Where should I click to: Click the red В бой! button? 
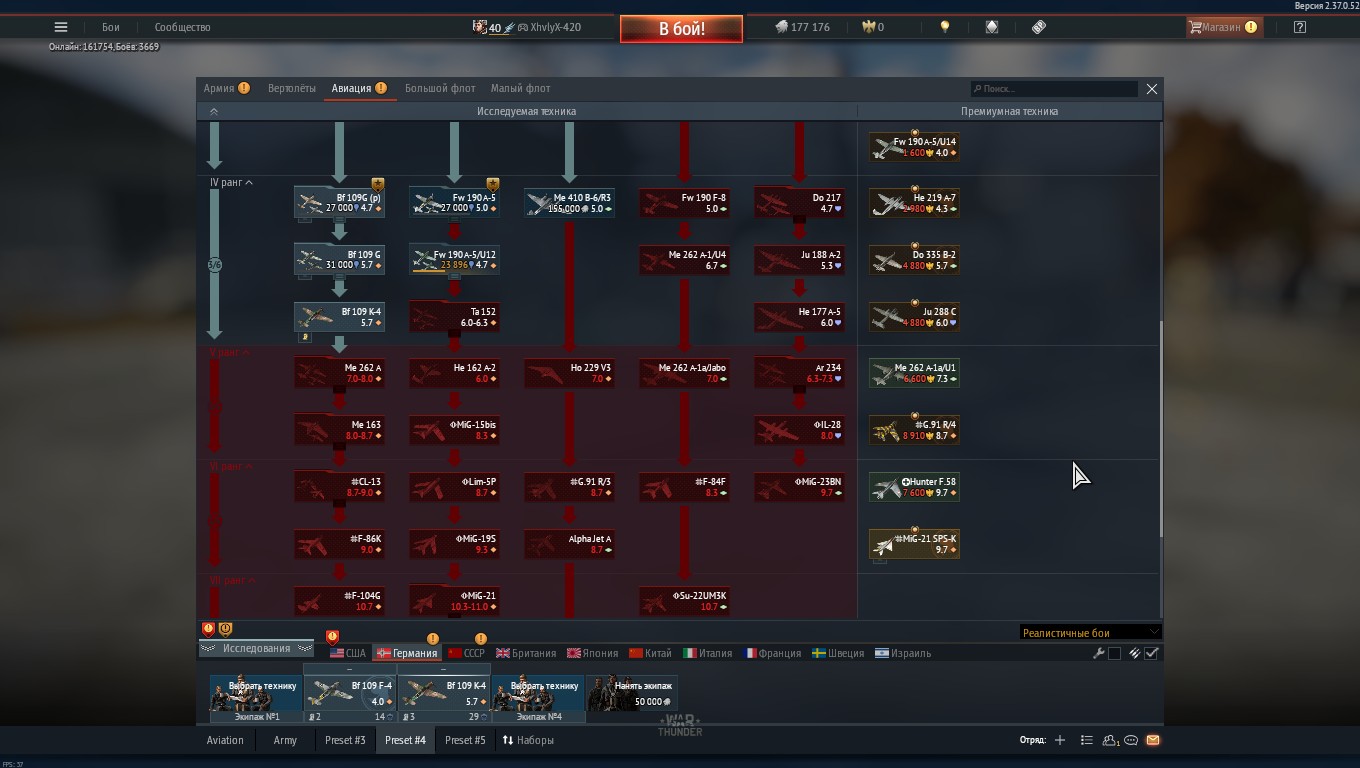tap(681, 28)
